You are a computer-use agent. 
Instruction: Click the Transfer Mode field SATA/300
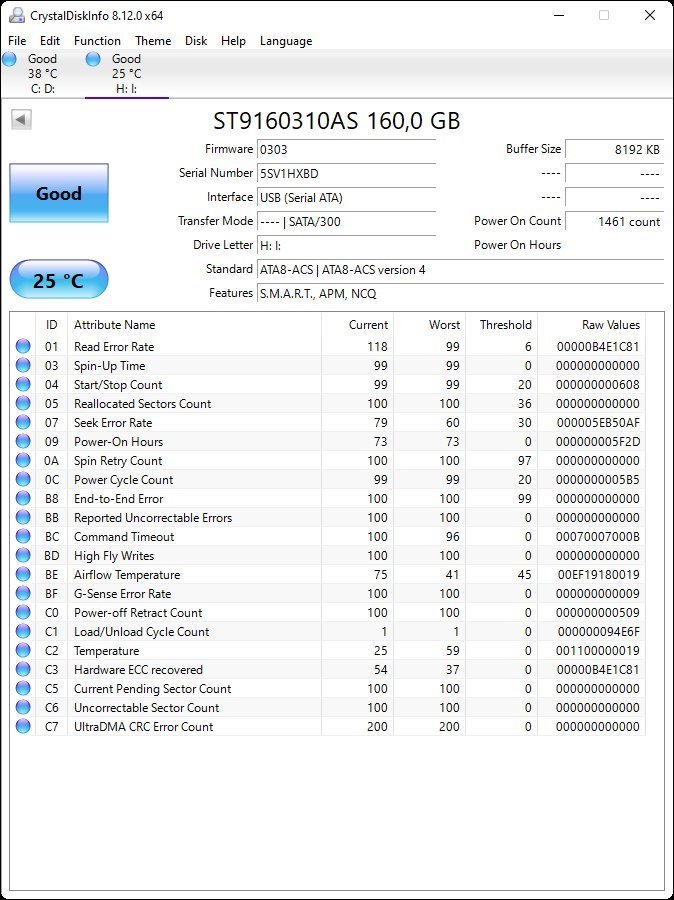pos(346,222)
